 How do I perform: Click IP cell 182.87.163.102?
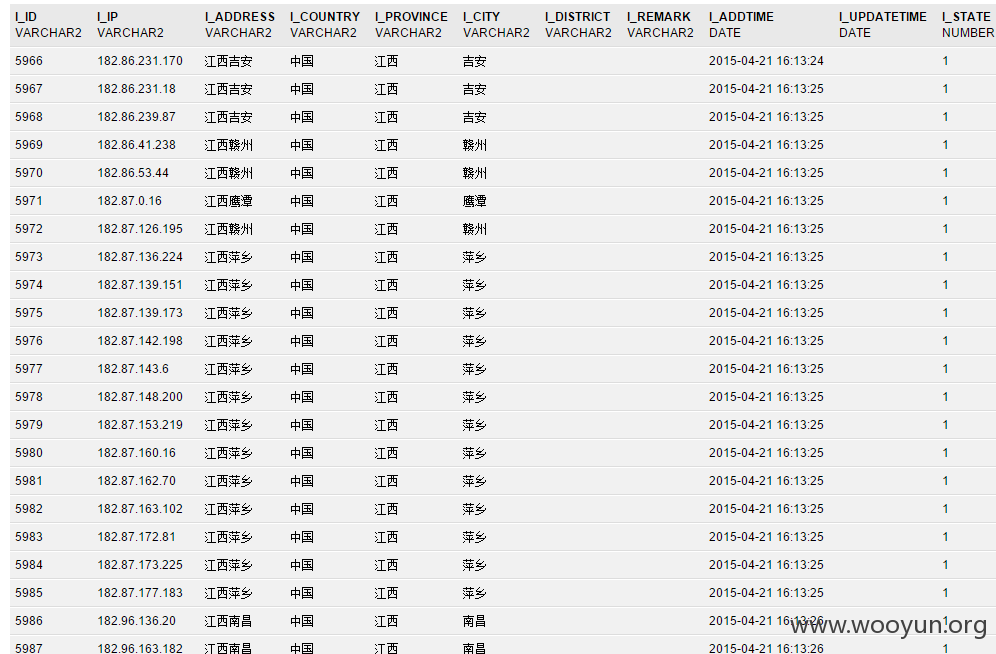click(x=140, y=509)
